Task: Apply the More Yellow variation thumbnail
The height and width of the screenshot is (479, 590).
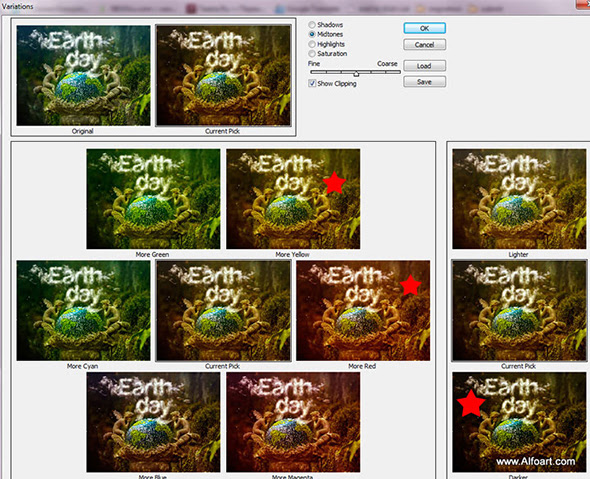Action: pos(293,199)
